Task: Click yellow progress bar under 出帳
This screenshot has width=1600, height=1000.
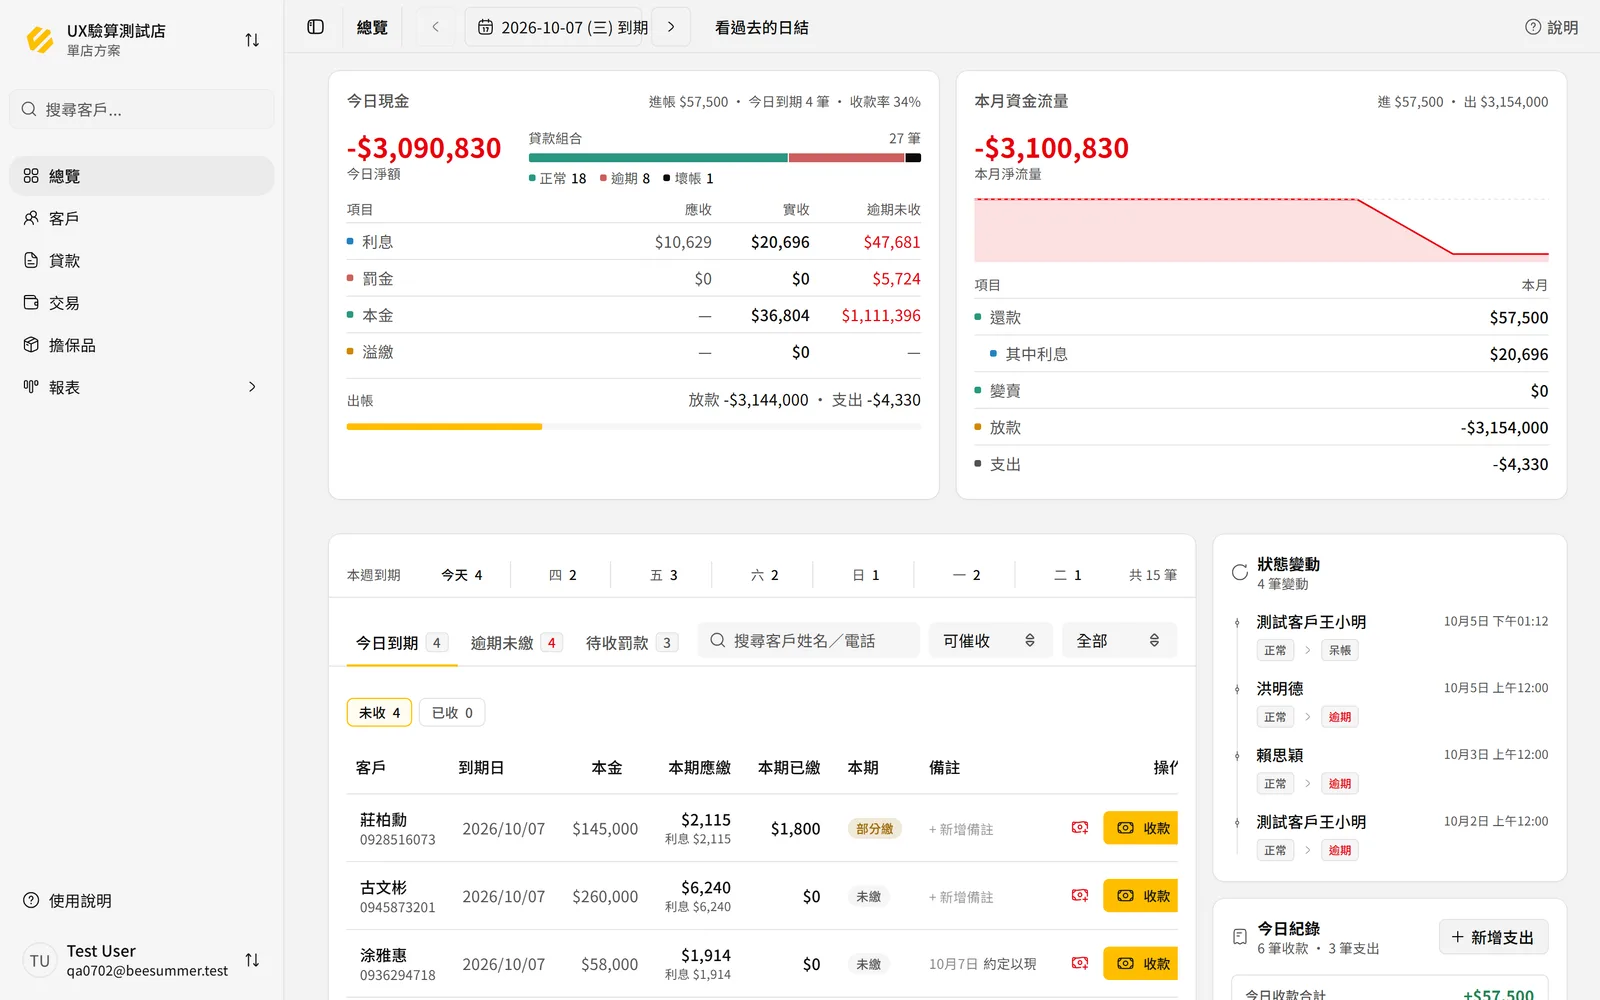Action: [444, 427]
